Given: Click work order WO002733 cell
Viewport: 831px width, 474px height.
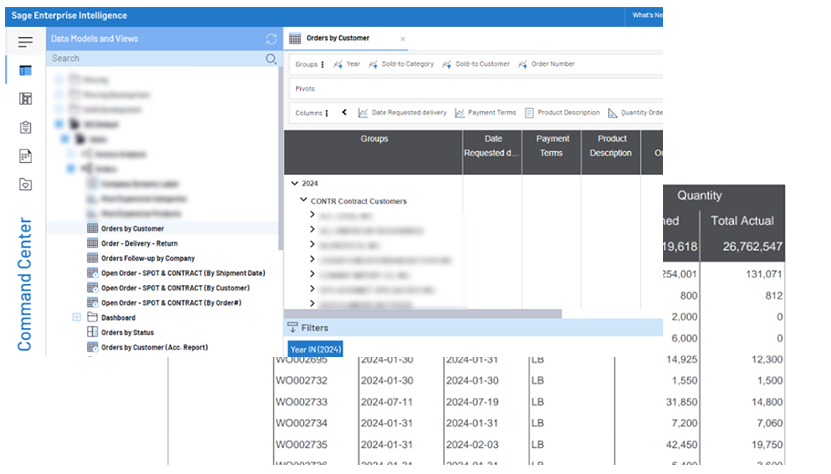Looking at the screenshot, I should 302,402.
